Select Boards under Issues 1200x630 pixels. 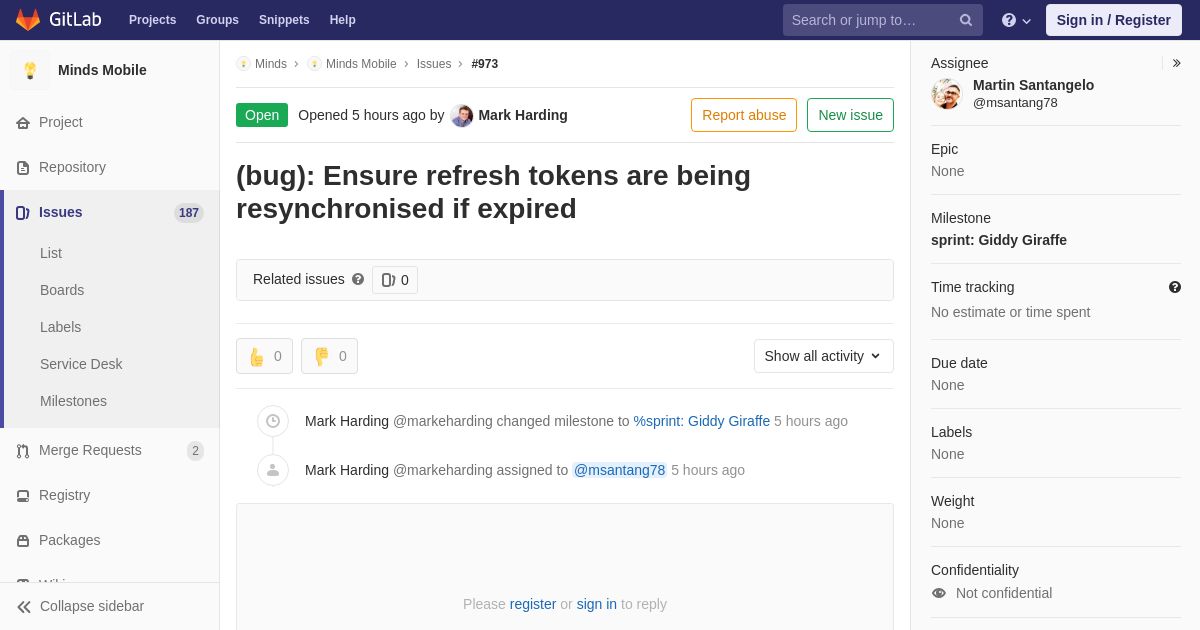(x=62, y=290)
